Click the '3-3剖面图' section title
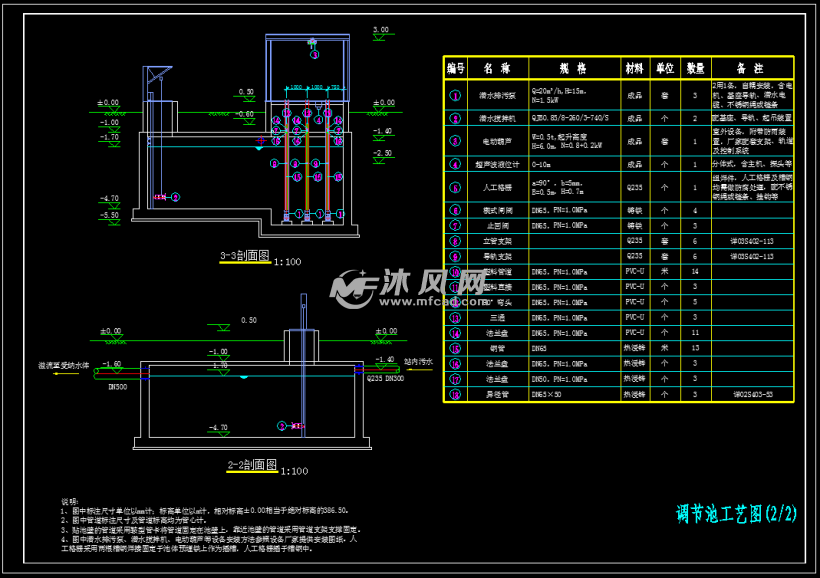Viewport: 820px width, 578px height. 245,256
